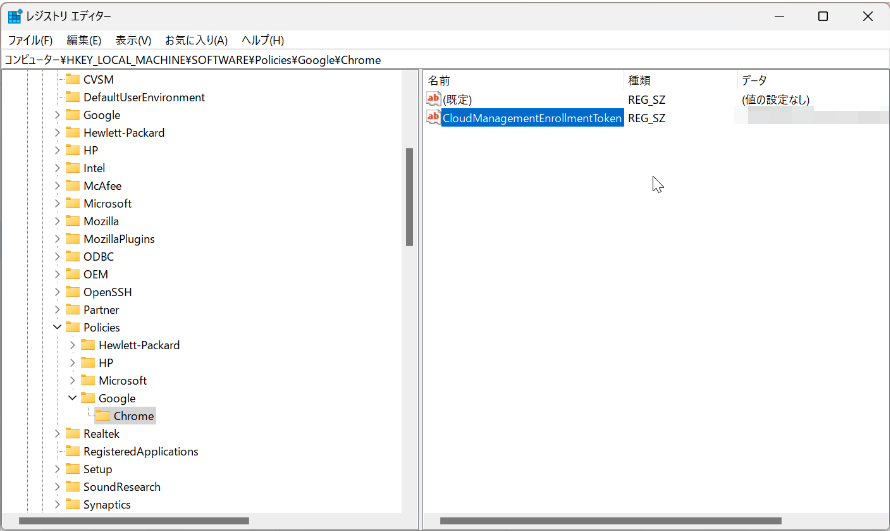Click the tree pane vertical scrollbar thumb

pos(409,196)
